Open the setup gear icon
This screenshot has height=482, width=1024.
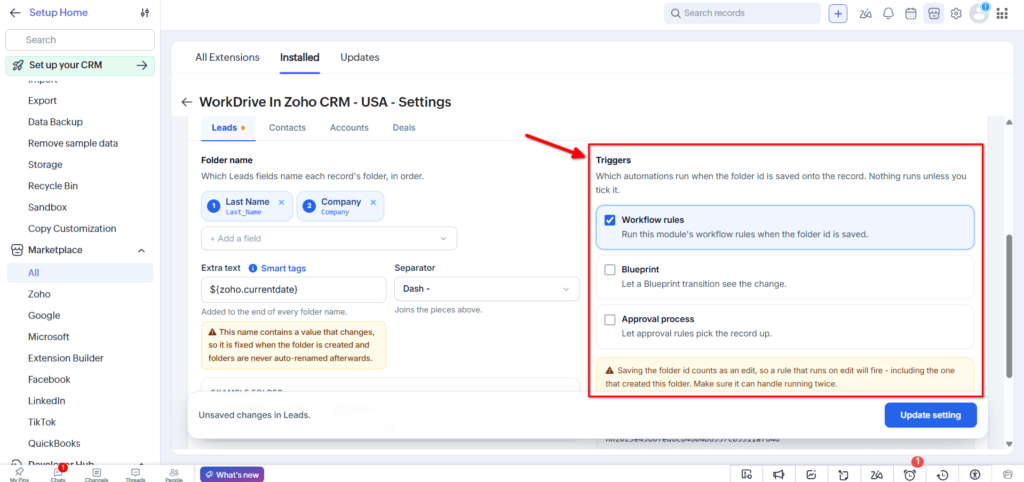(956, 14)
